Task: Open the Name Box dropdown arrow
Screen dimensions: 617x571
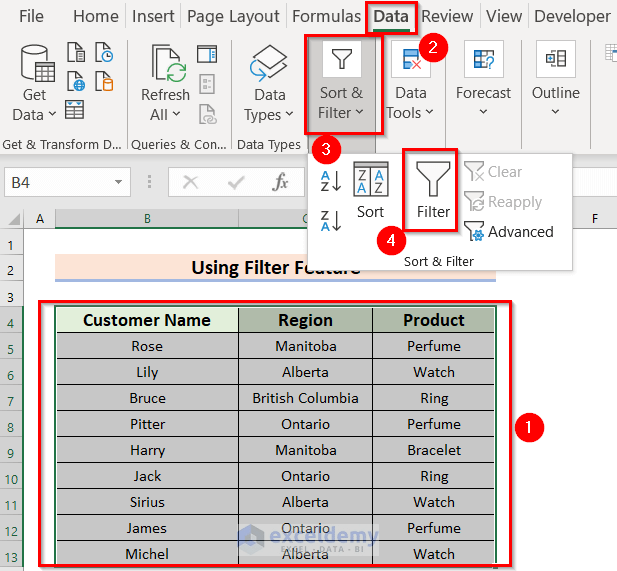Action: [118, 182]
